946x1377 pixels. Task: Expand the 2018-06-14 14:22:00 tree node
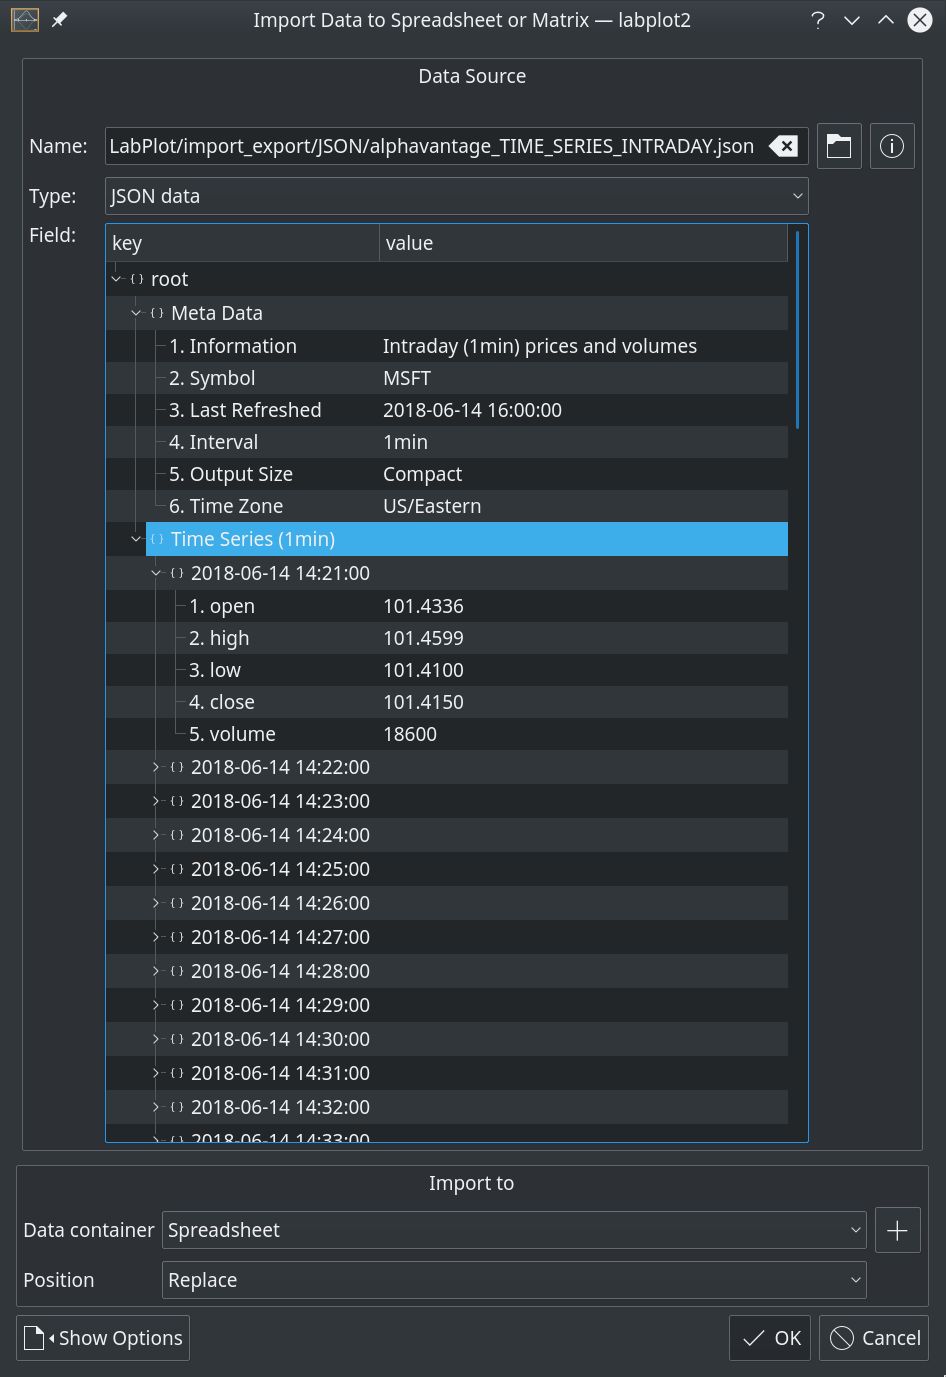tap(156, 767)
